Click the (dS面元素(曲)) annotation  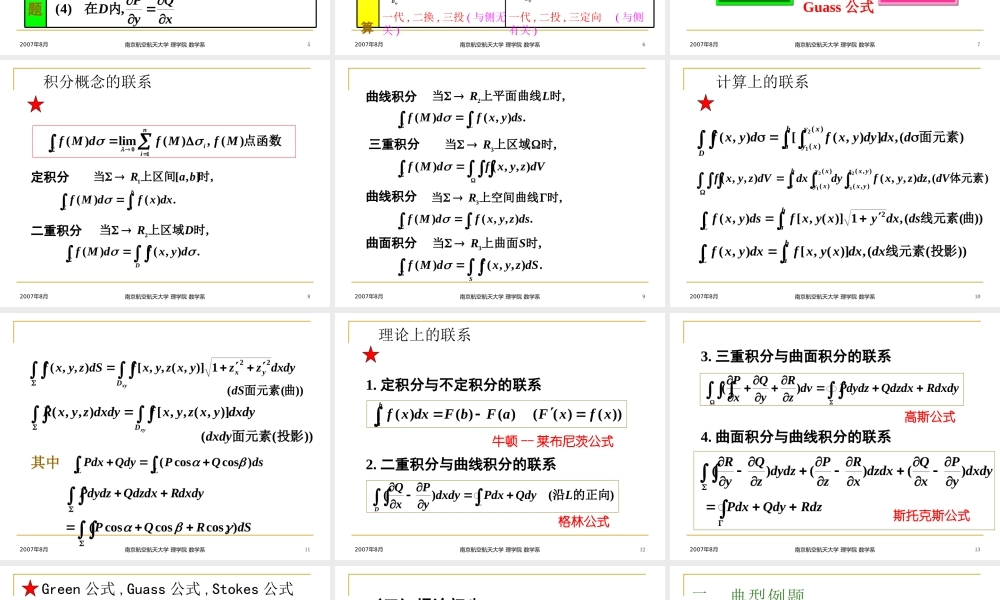click(x=265, y=390)
